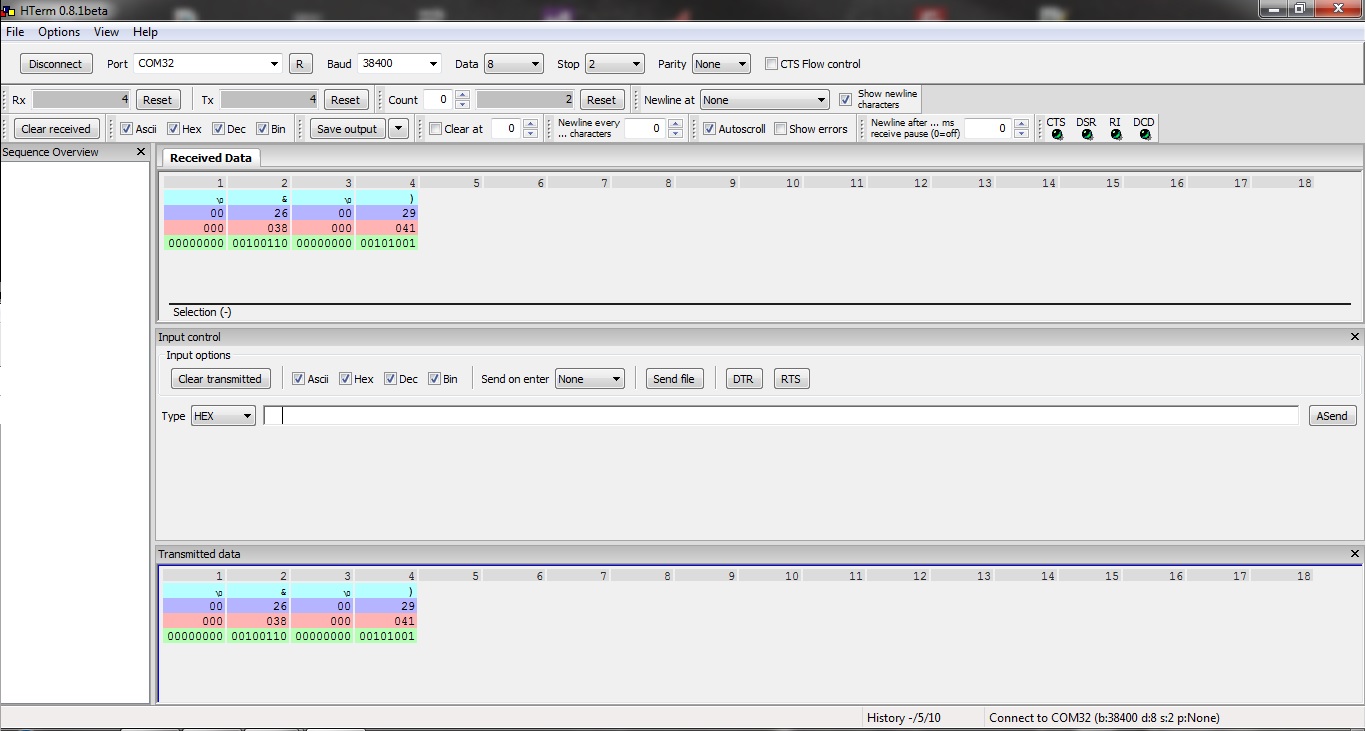This screenshot has height=731, width=1366.
Task: Click the RI status indicator LED
Action: [1116, 135]
